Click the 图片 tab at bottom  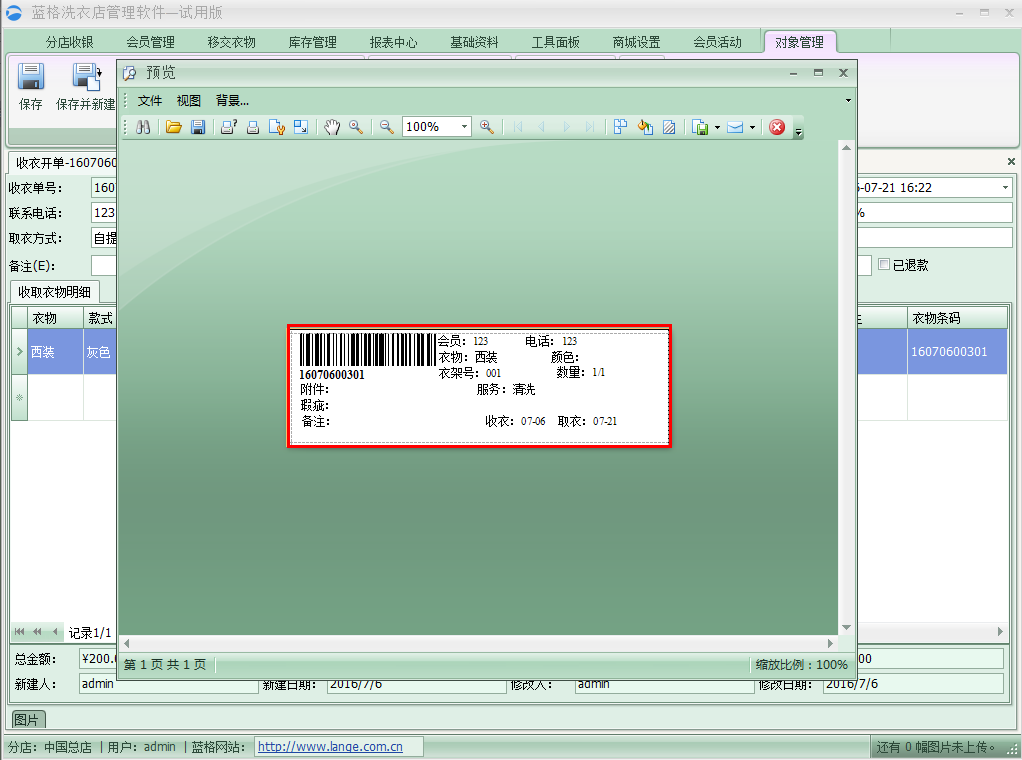pos(28,719)
